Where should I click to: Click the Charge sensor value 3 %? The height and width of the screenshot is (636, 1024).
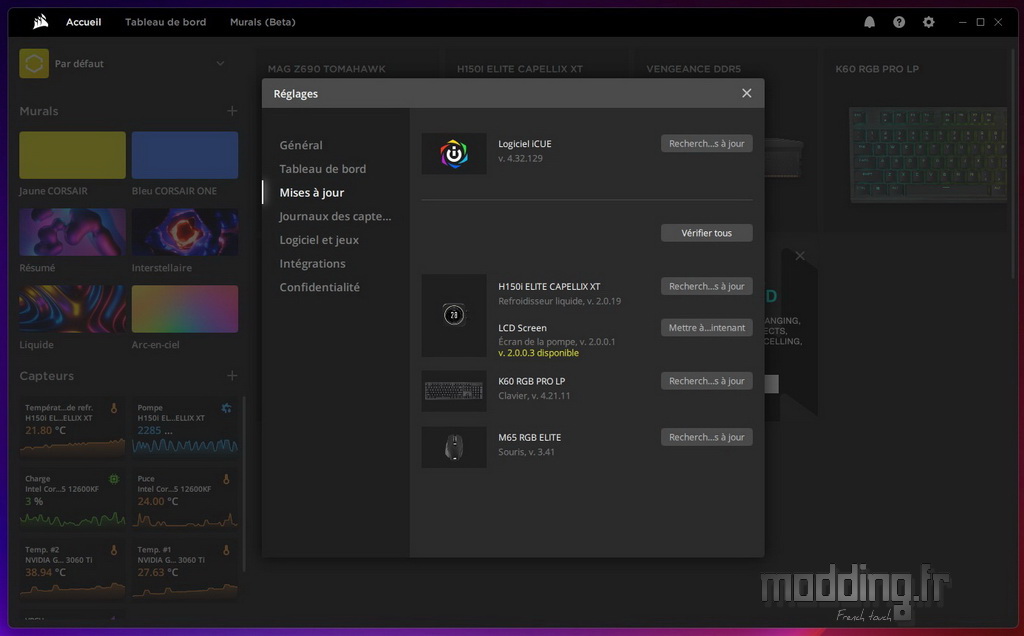coord(34,502)
